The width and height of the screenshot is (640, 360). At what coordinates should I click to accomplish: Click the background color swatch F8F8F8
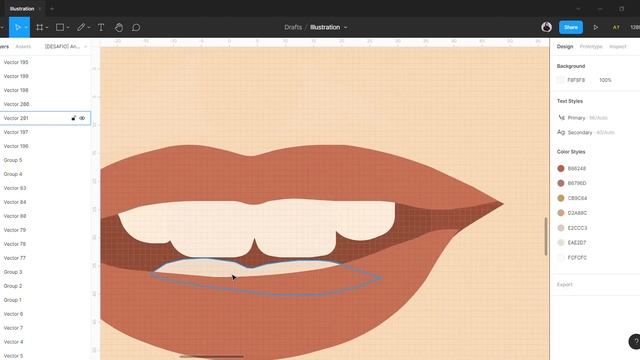[560, 80]
